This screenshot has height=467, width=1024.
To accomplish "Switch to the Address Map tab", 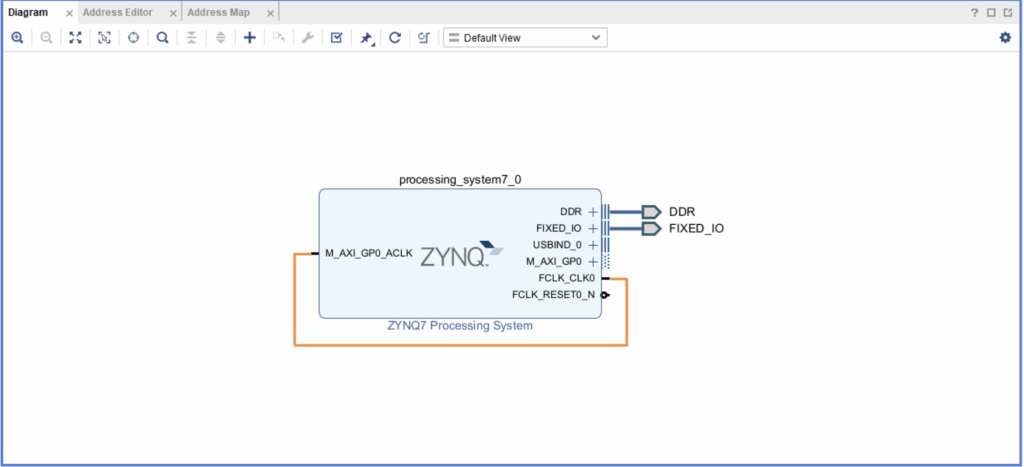I will pyautogui.click(x=218, y=12).
